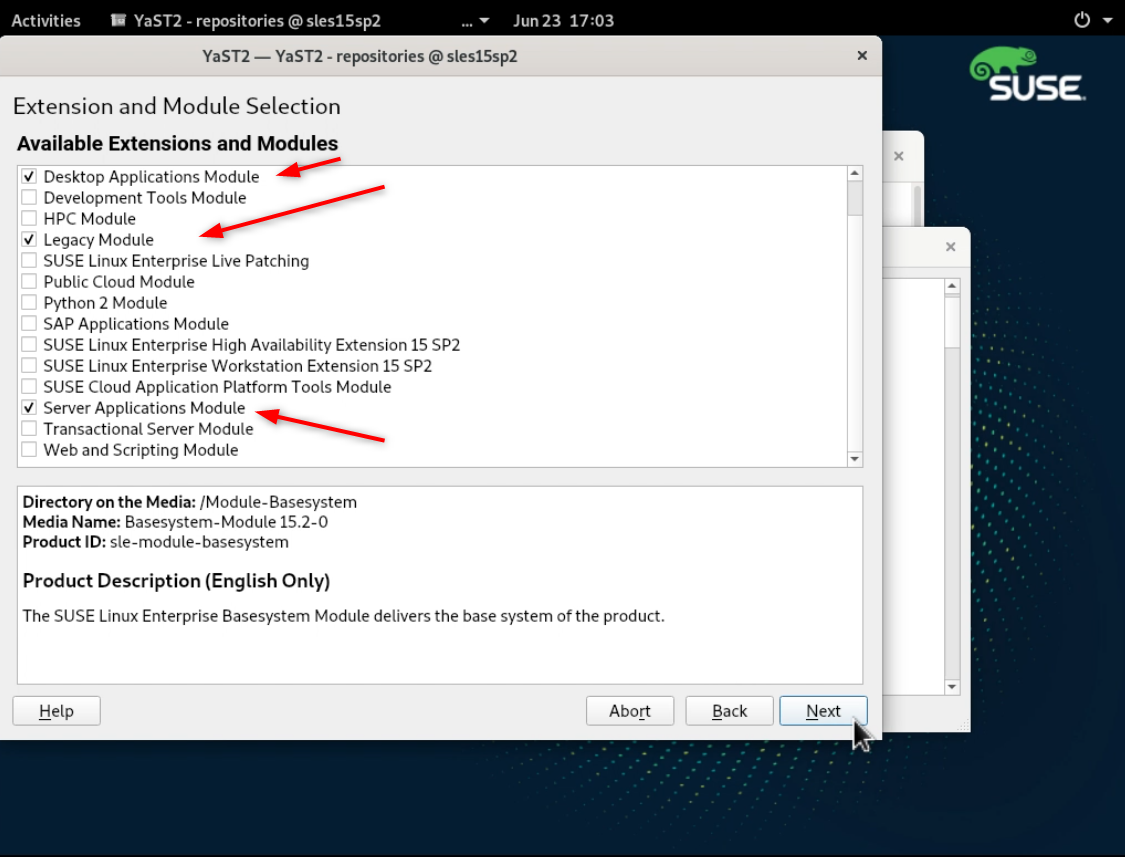The image size is (1125, 857).
Task: Expand the top bar ellipsis dropdown
Action: coord(475,21)
